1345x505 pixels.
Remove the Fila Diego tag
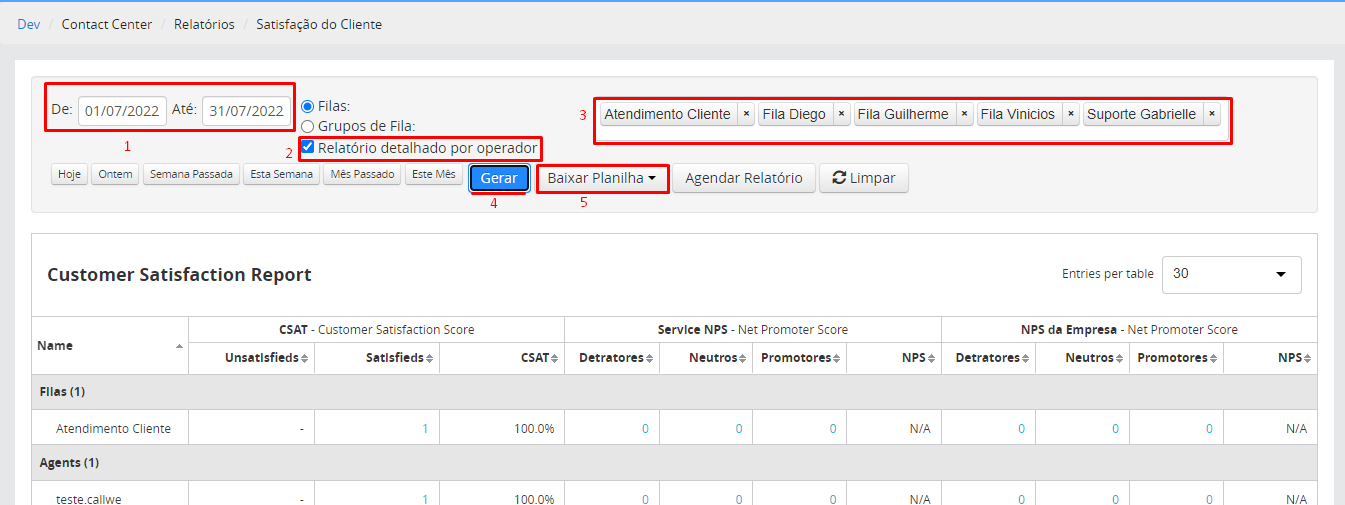(x=841, y=114)
